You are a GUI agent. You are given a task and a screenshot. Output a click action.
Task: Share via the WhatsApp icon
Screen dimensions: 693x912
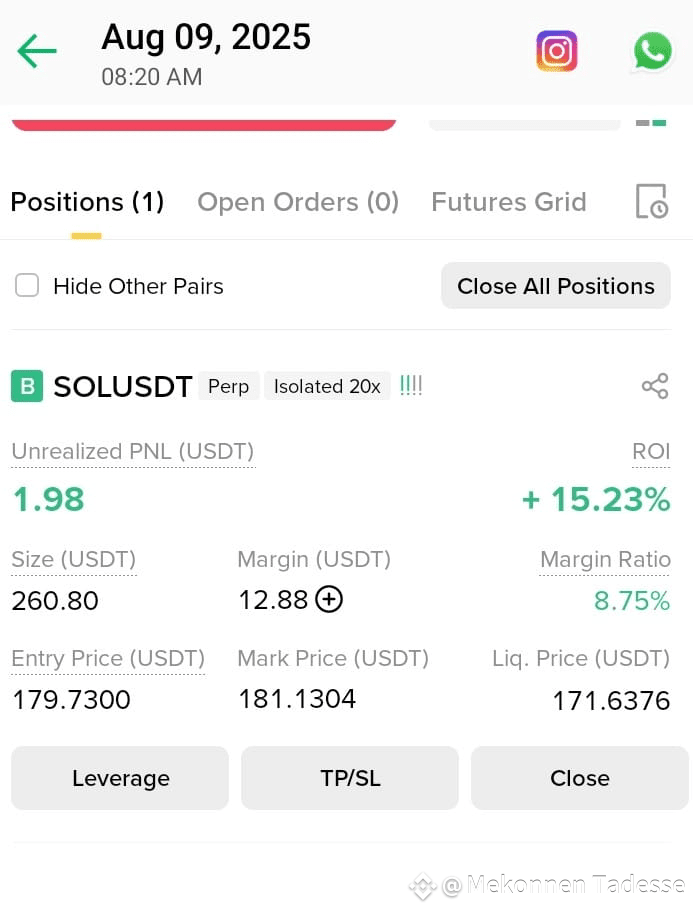(652, 51)
